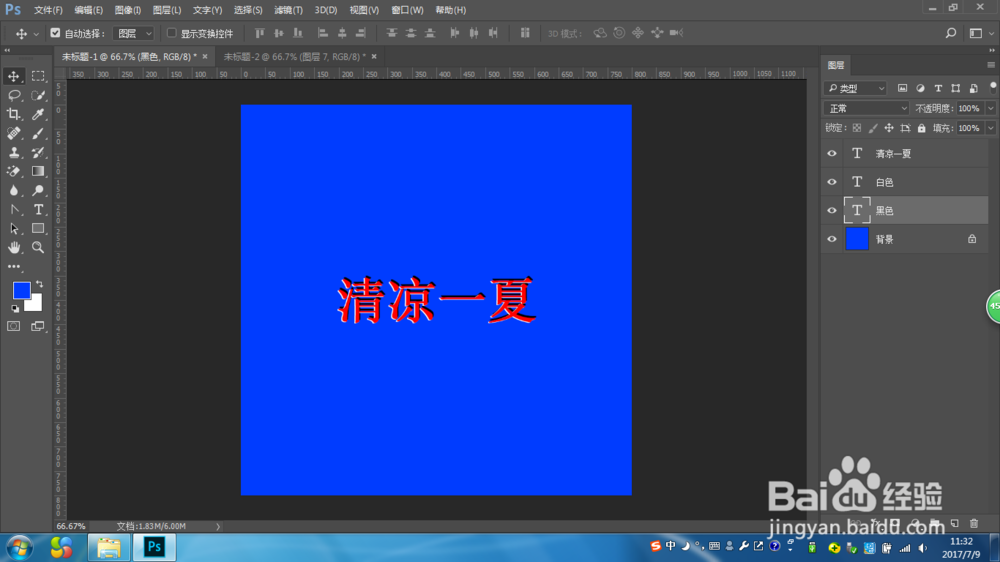Click the 66.67% zoom level field
This screenshot has height=562, width=1000.
(71, 526)
